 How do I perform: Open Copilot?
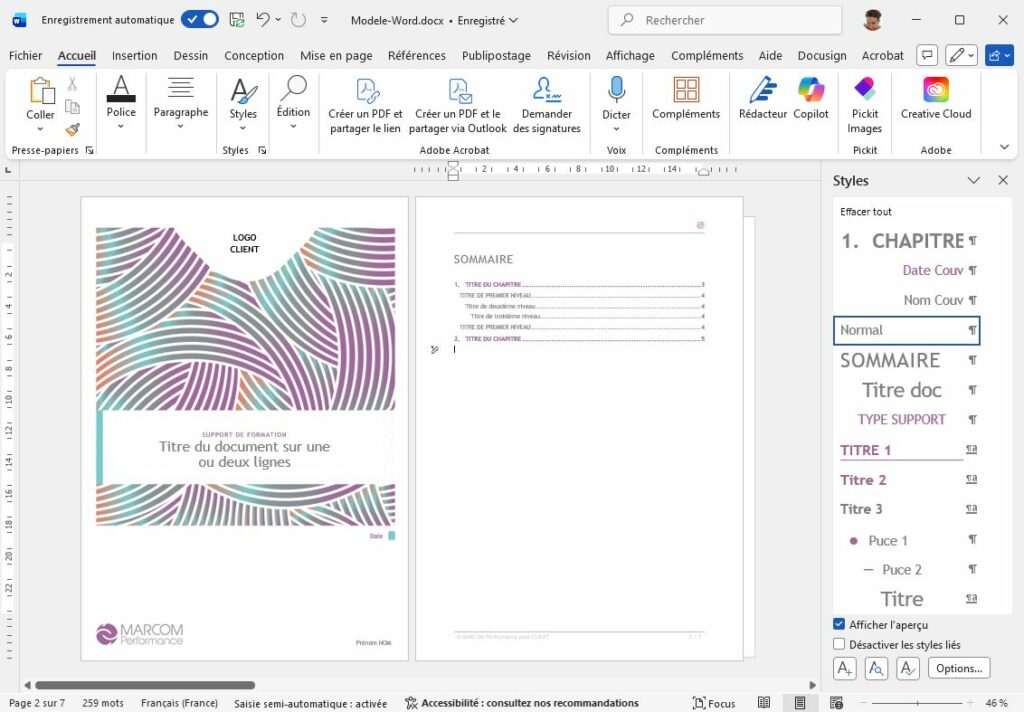point(810,103)
